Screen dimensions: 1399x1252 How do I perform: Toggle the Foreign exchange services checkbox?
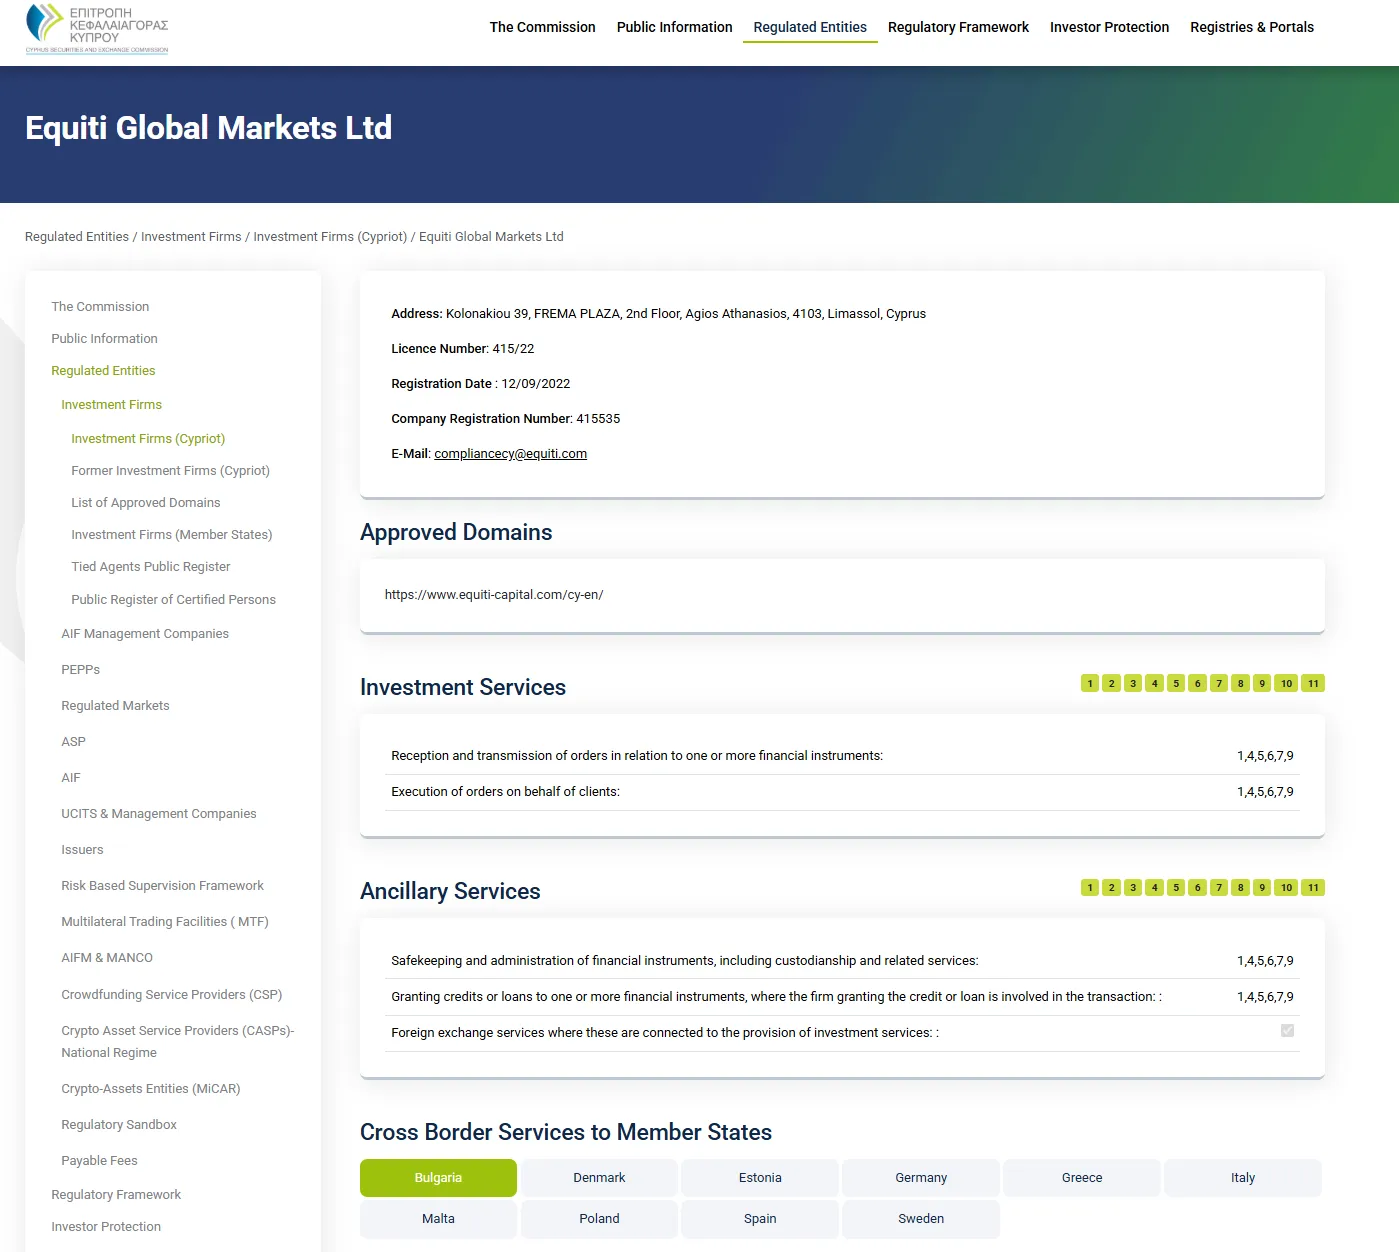click(1287, 1030)
